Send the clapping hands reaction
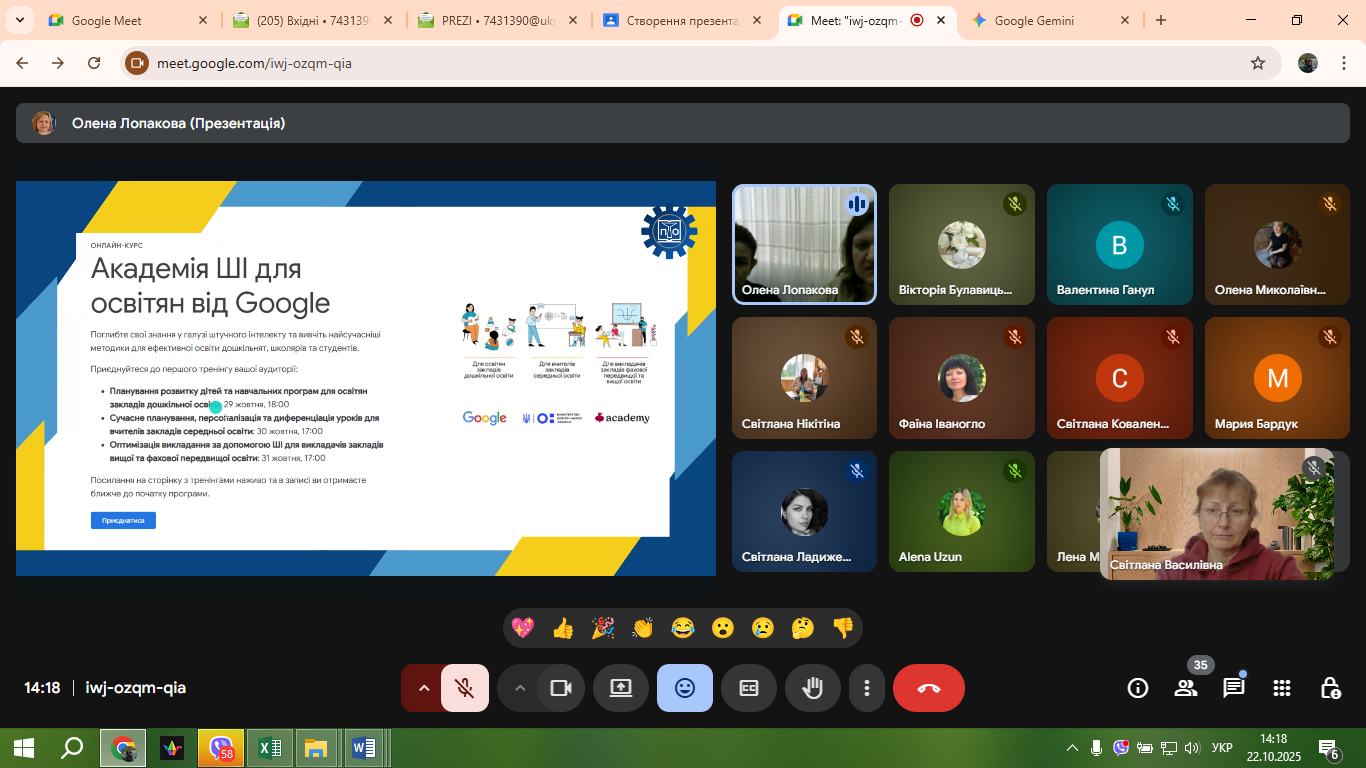The width and height of the screenshot is (1366, 768). [642, 628]
